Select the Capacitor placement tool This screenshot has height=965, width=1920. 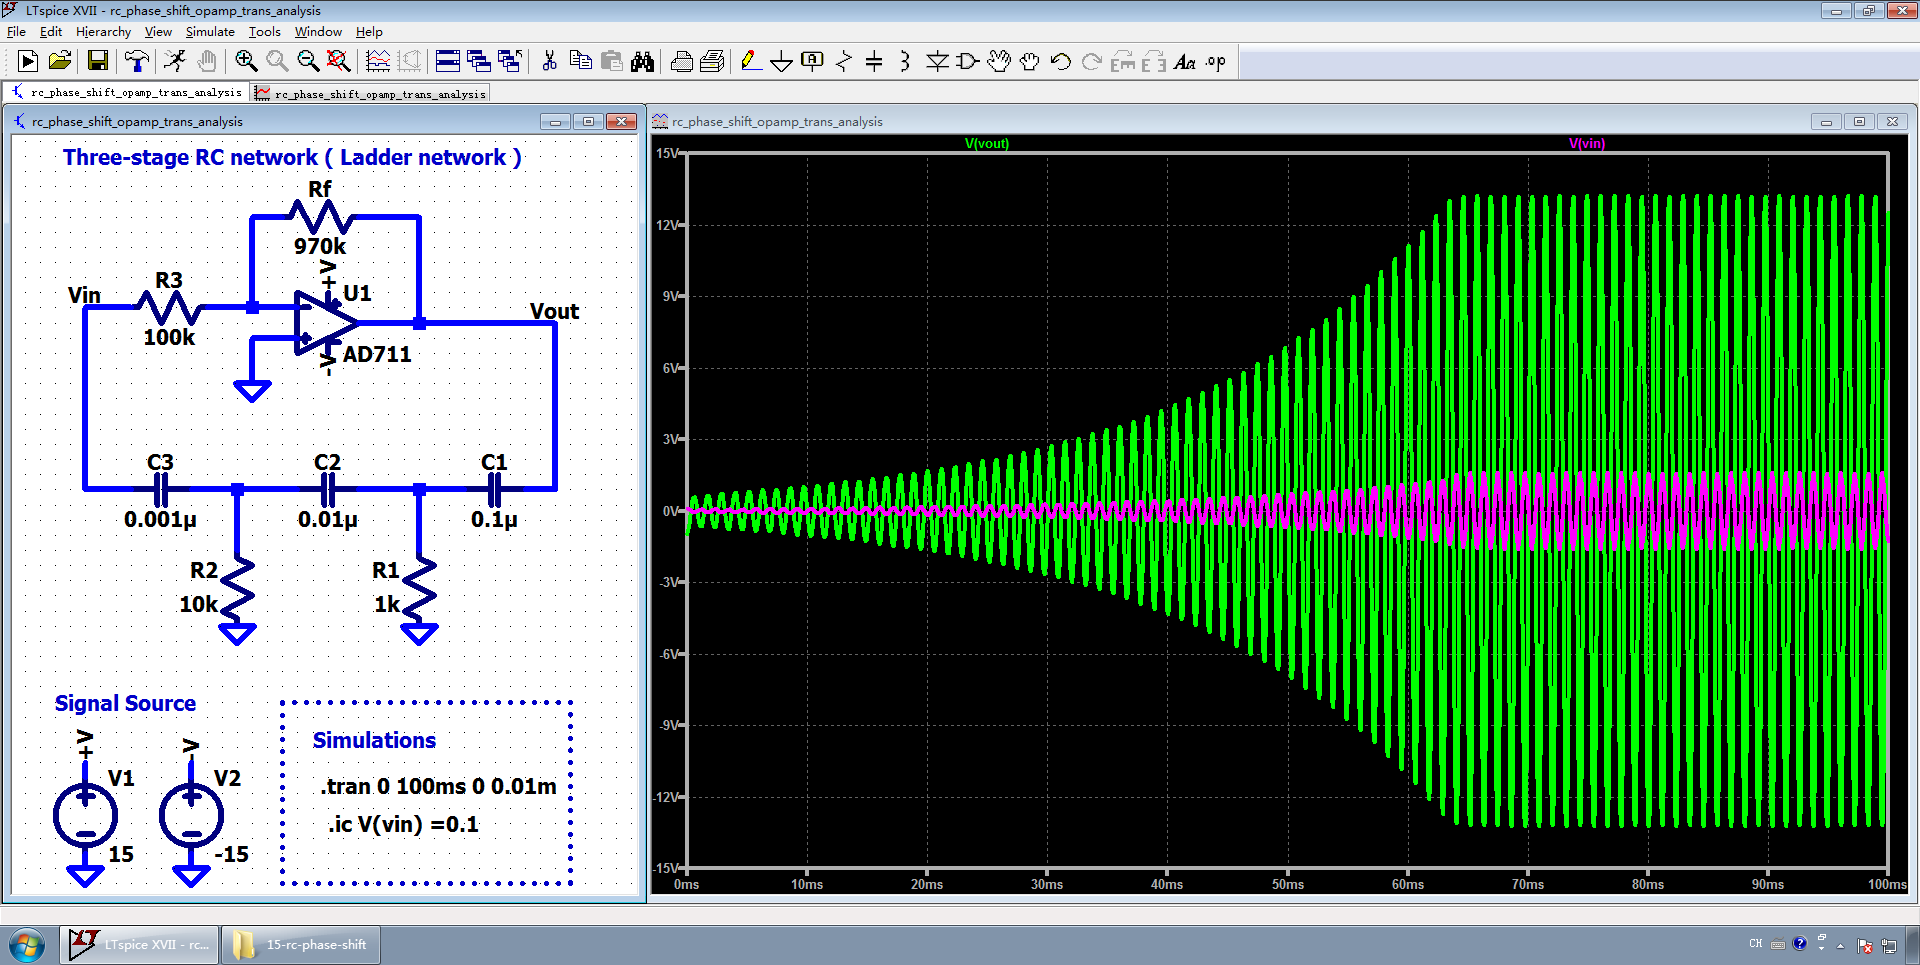click(x=874, y=62)
